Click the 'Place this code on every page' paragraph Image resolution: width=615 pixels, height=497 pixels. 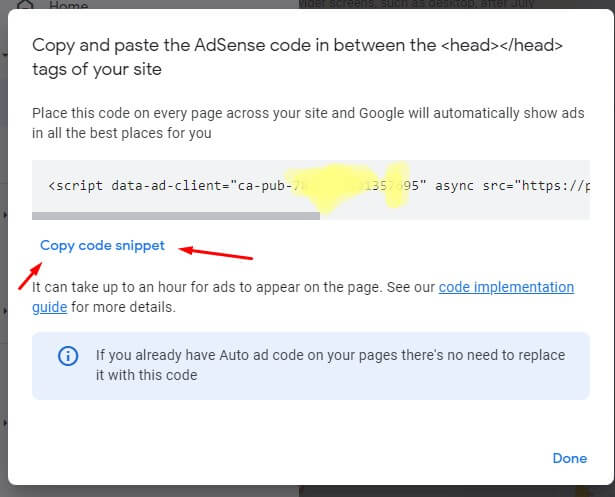click(x=308, y=123)
